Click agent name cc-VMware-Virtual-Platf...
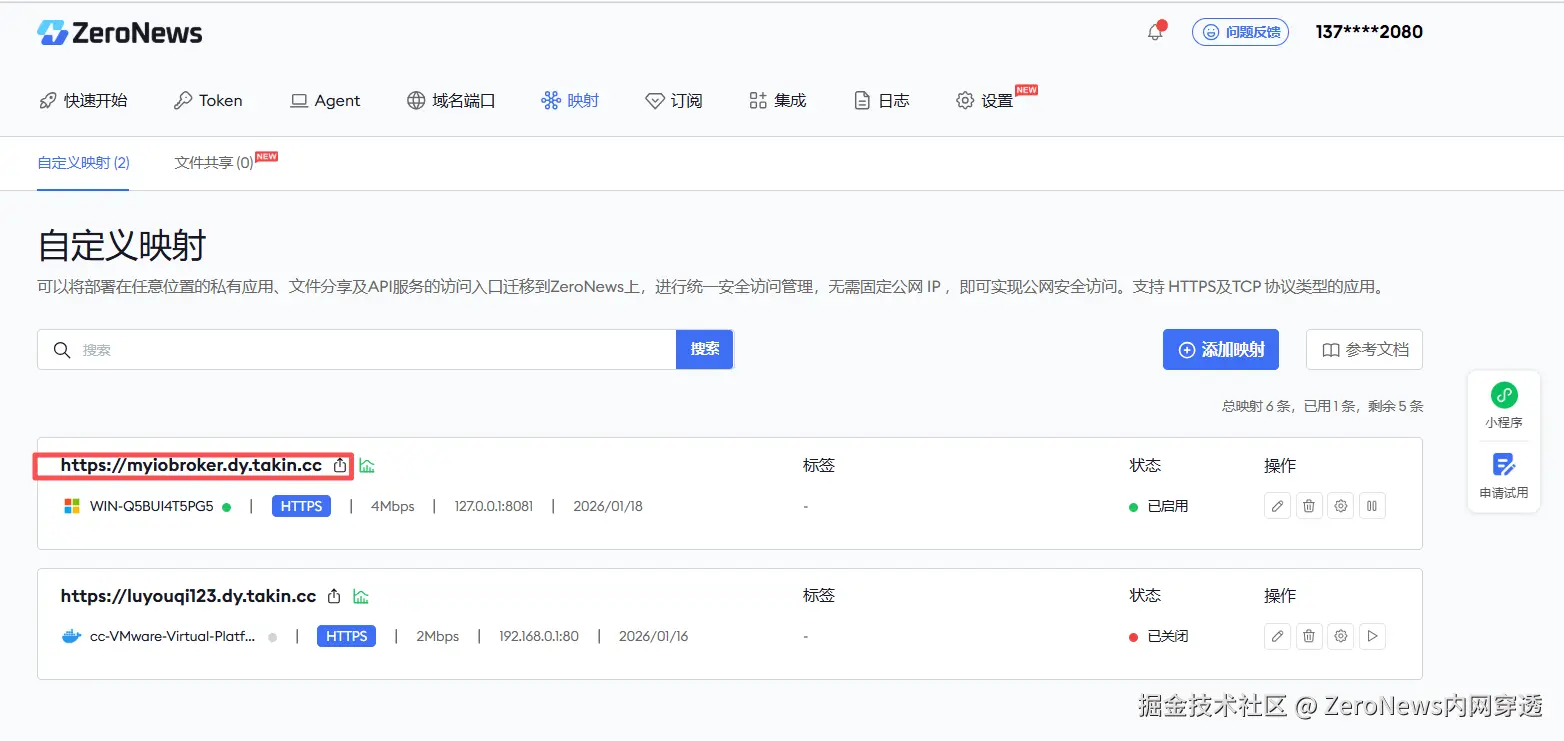Viewport: 1564px width, 741px height. (x=172, y=636)
